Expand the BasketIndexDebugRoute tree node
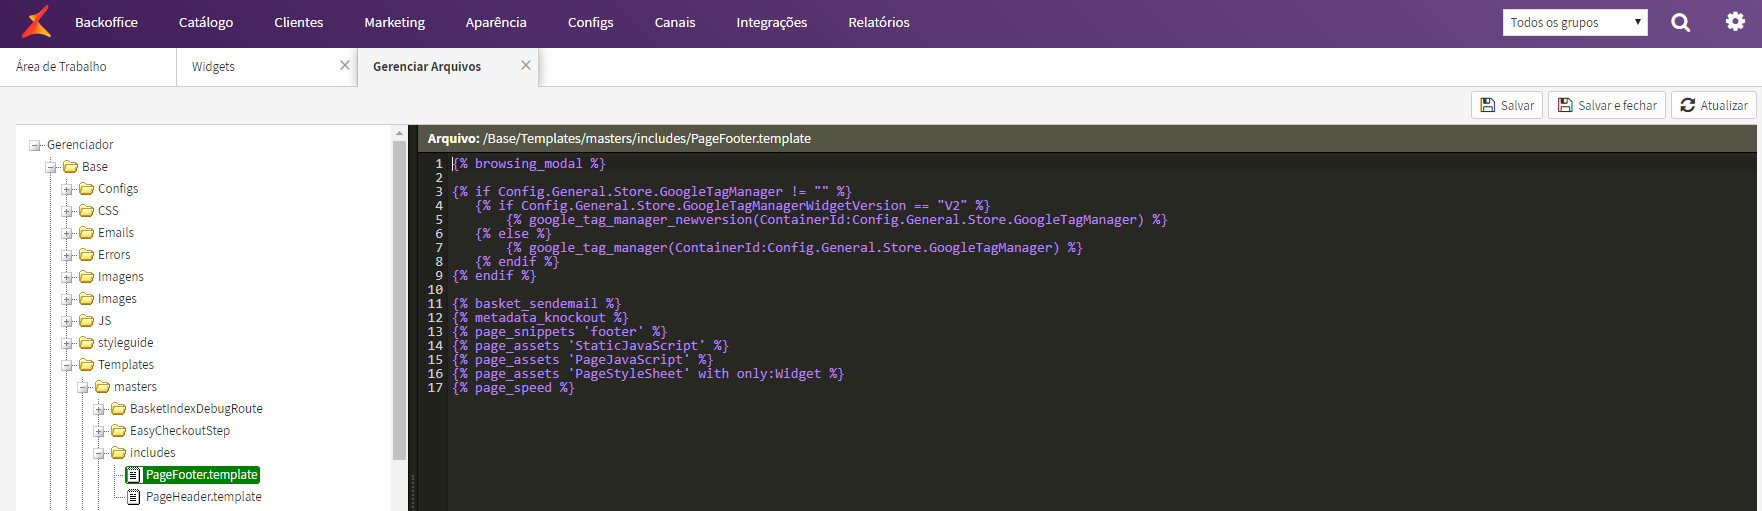This screenshot has height=511, width=1762. pyautogui.click(x=99, y=409)
